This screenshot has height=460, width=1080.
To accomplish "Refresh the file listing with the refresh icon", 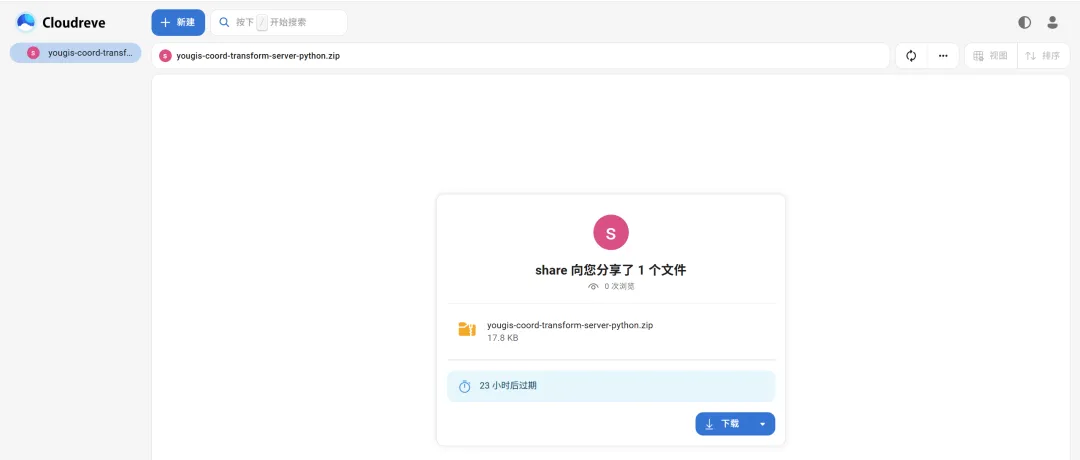I will click(x=911, y=56).
